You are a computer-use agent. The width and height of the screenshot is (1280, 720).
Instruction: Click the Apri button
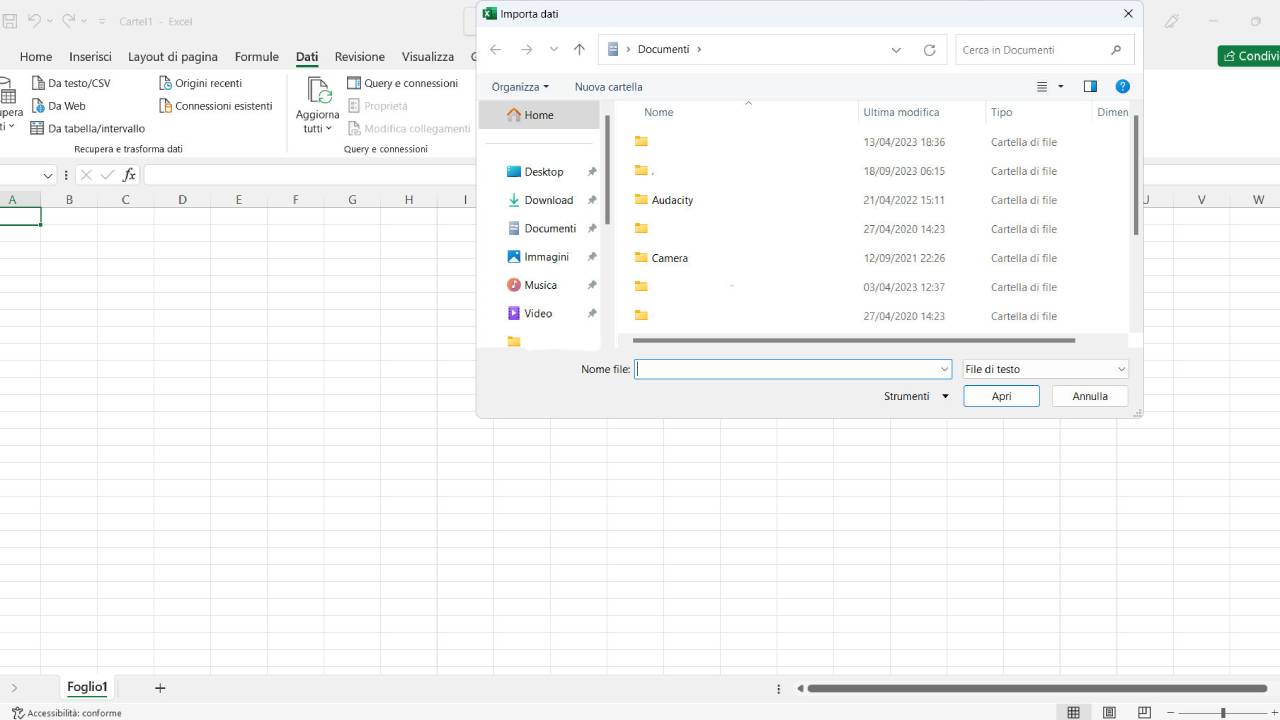coord(1000,396)
